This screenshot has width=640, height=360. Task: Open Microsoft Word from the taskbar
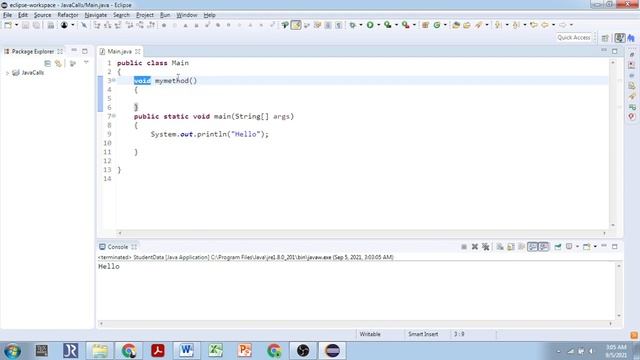(187, 351)
